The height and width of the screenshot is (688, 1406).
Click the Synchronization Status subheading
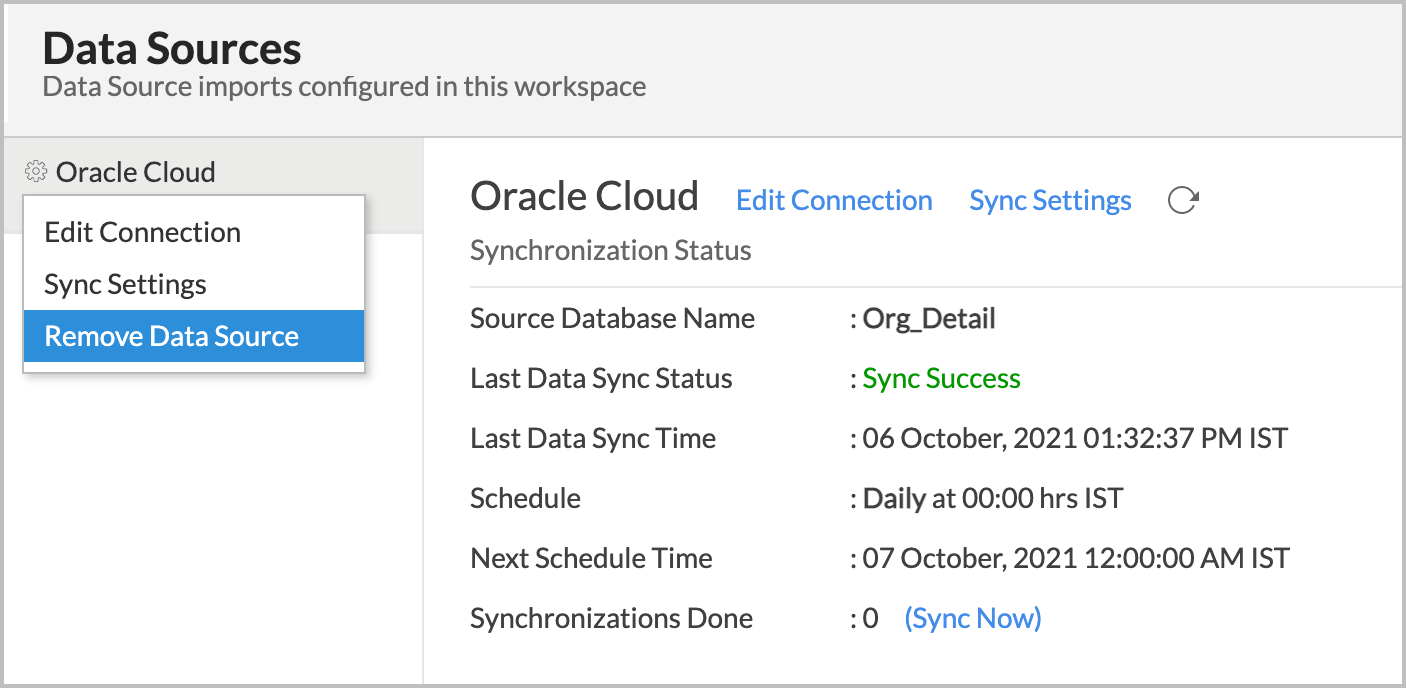[x=610, y=250]
